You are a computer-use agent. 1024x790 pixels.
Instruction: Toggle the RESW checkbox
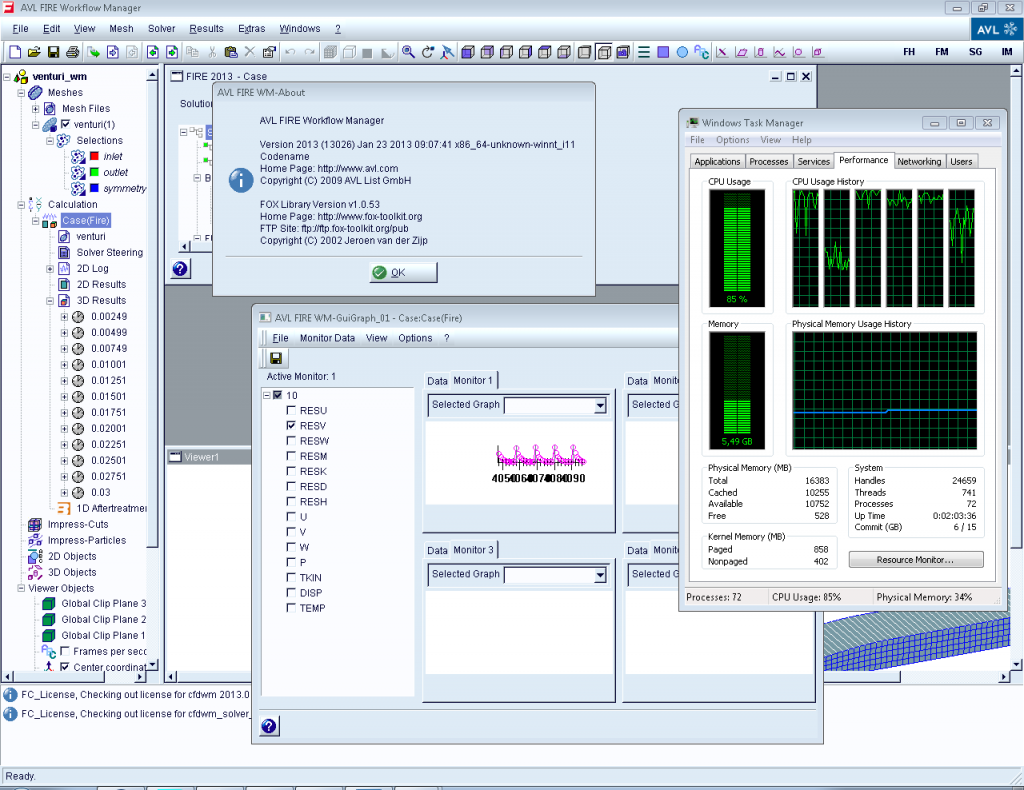coord(291,441)
